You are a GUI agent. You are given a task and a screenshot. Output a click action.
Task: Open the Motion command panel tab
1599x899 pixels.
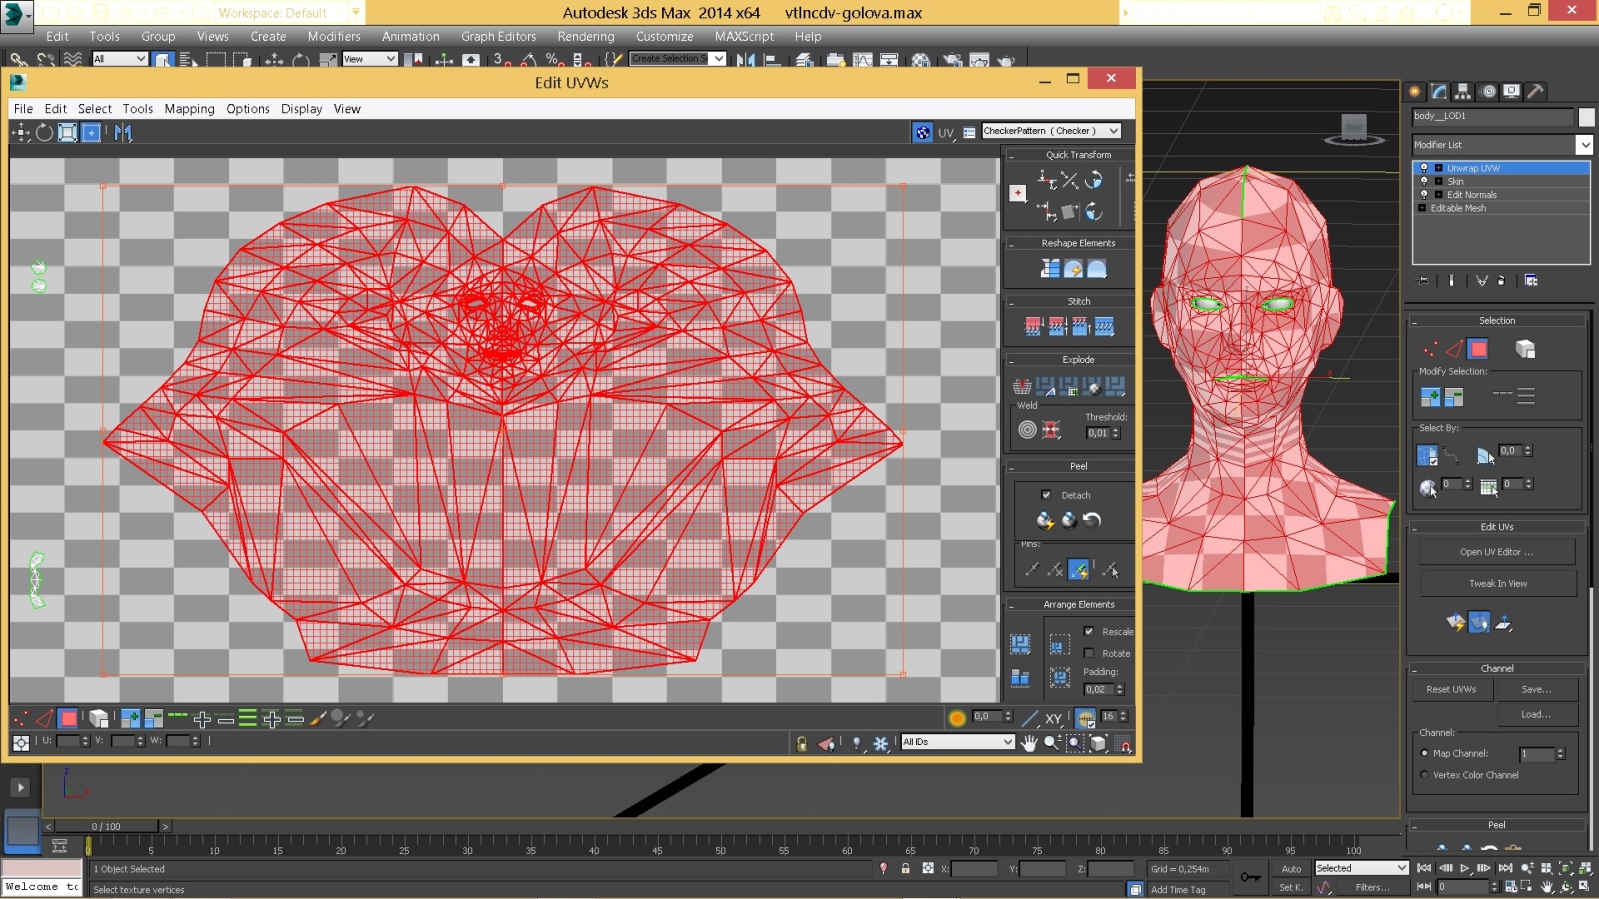1488,91
